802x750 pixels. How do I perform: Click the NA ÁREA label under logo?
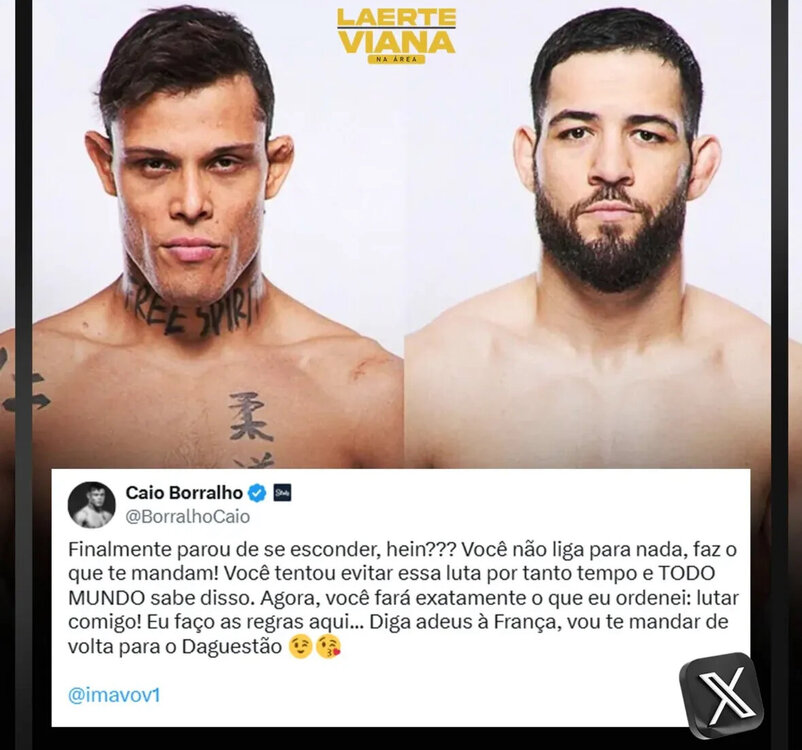coord(396,59)
